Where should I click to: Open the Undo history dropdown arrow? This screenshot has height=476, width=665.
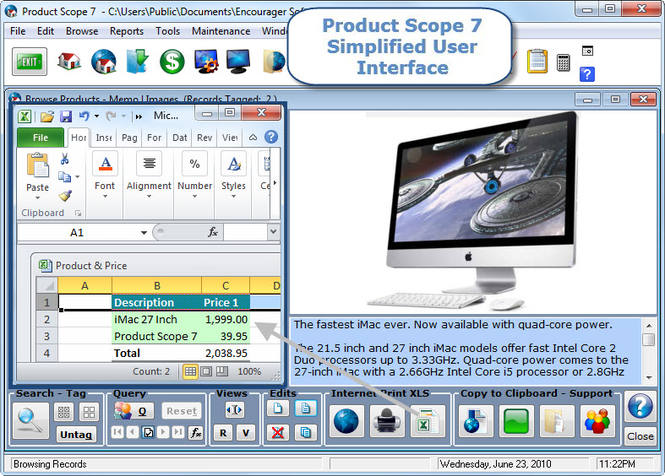[x=97, y=116]
